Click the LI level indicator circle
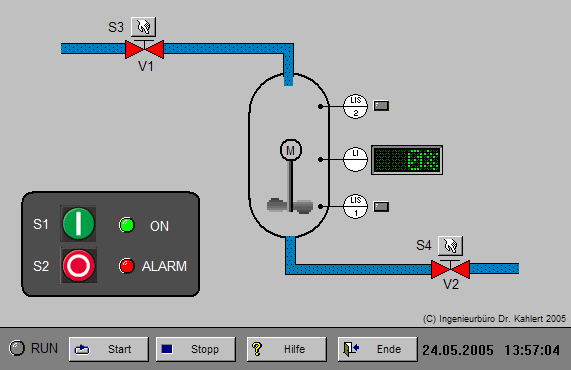The image size is (571, 370). tap(355, 159)
